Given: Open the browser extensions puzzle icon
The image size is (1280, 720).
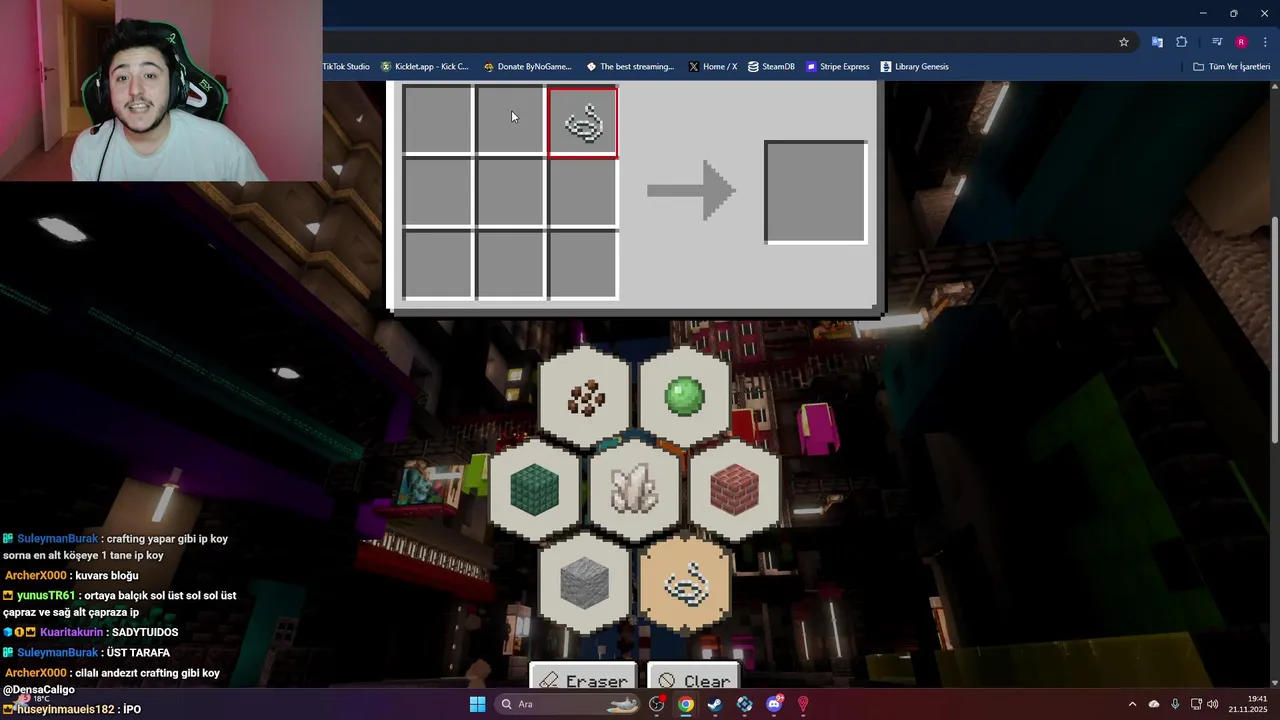Looking at the screenshot, I should tap(1182, 42).
